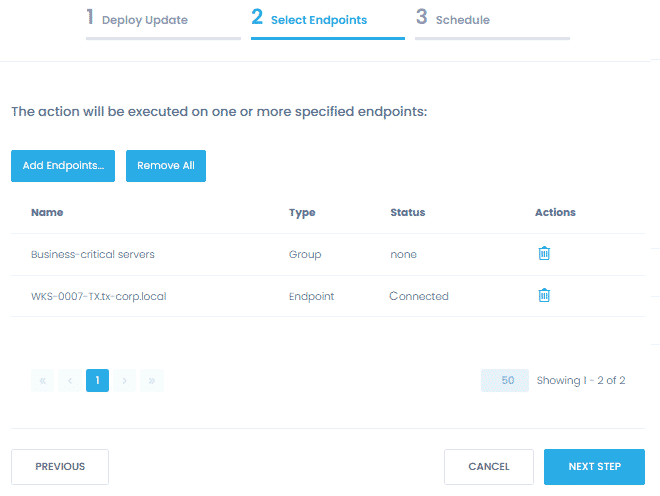This screenshot has width=660, height=496.
Task: Click the action description sentence
Action: (x=219, y=112)
